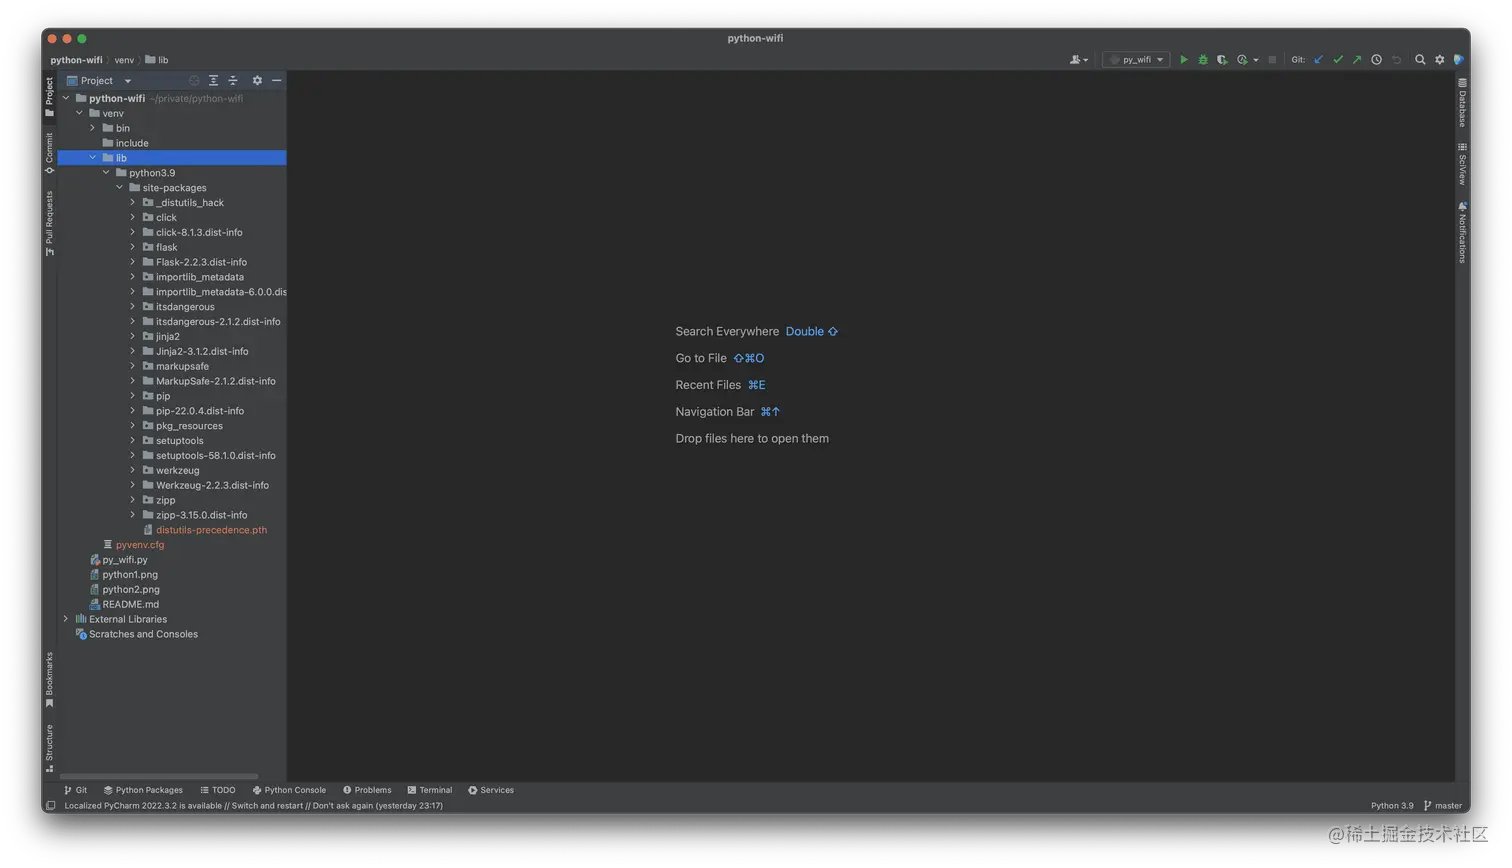1512x868 pixels.
Task: Push commits with green Git arrow icon
Action: pos(1357,60)
